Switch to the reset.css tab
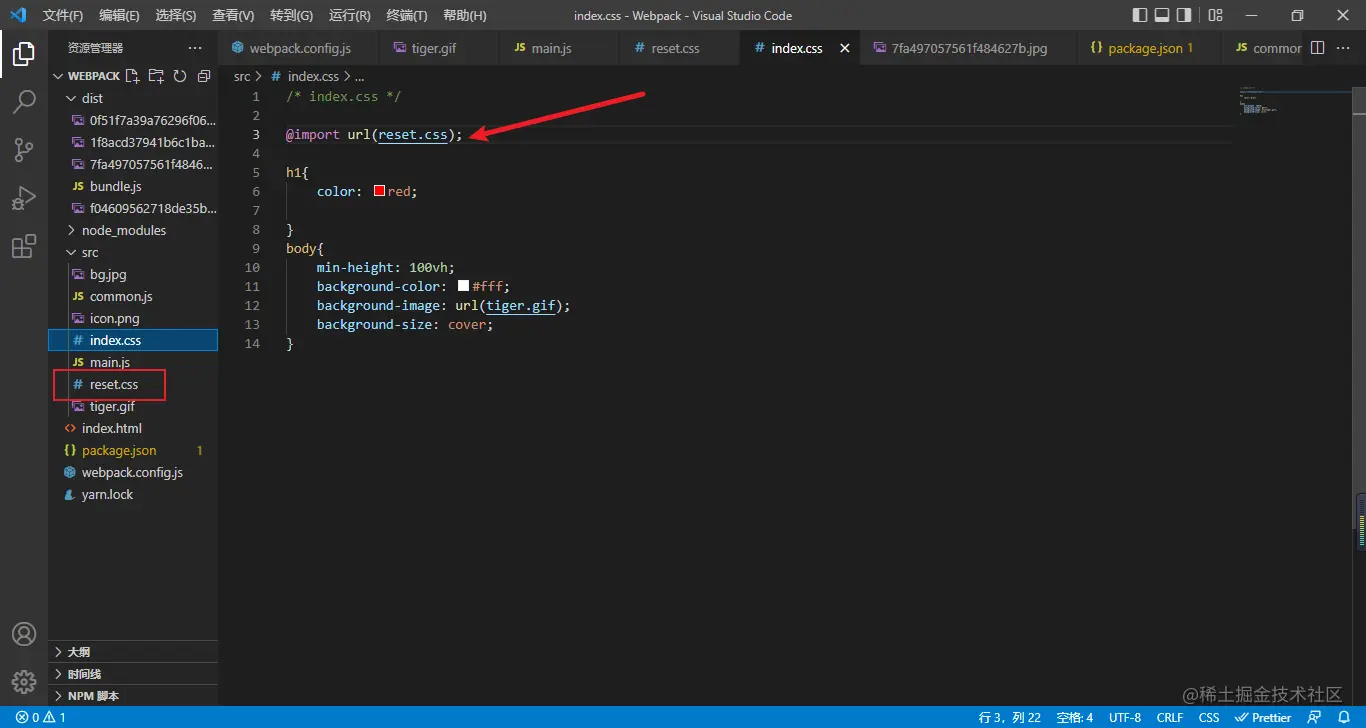This screenshot has height=728, width=1366. point(680,48)
